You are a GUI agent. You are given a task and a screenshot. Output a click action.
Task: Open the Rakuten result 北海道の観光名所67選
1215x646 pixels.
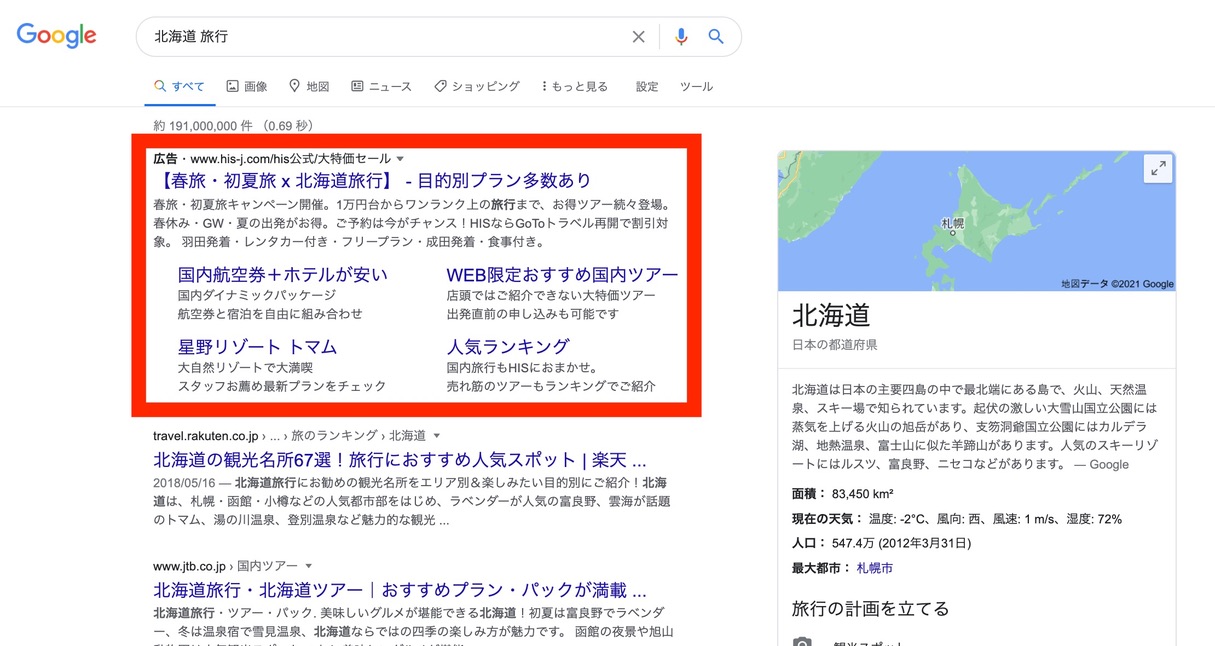400,461
